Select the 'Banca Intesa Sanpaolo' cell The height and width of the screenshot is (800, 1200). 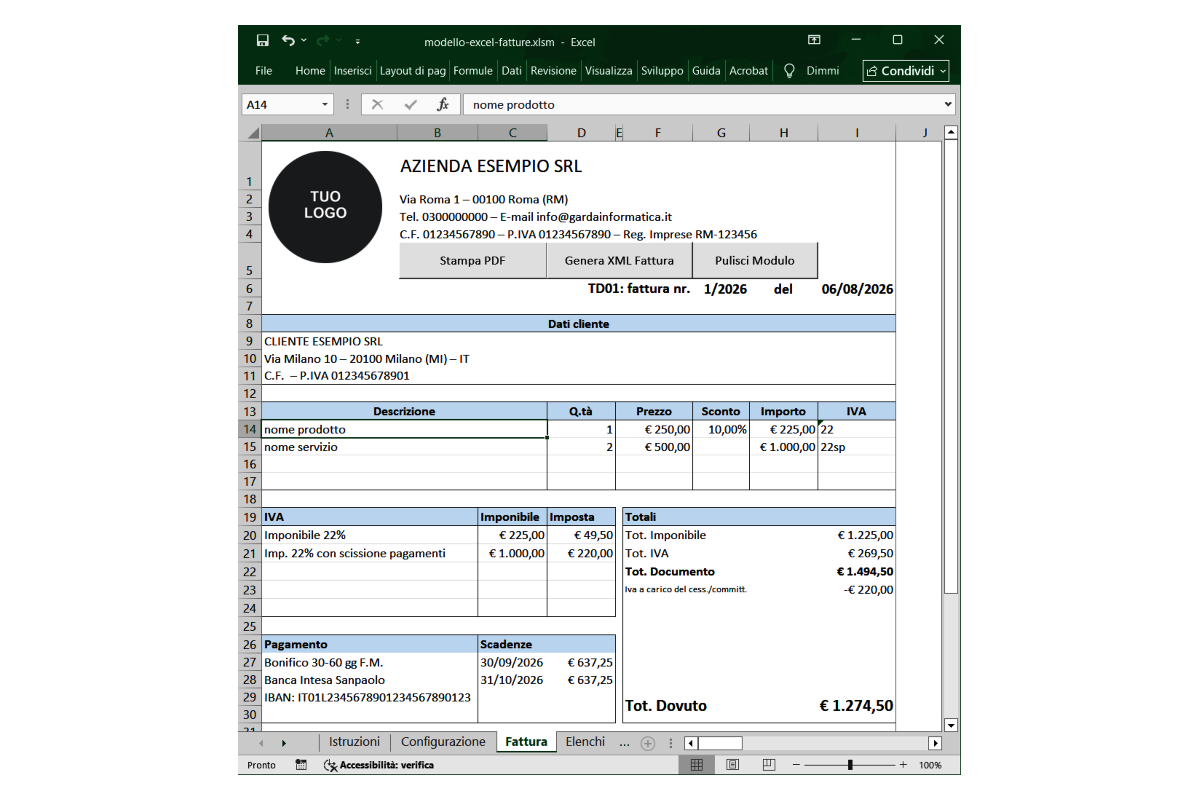tap(370, 680)
